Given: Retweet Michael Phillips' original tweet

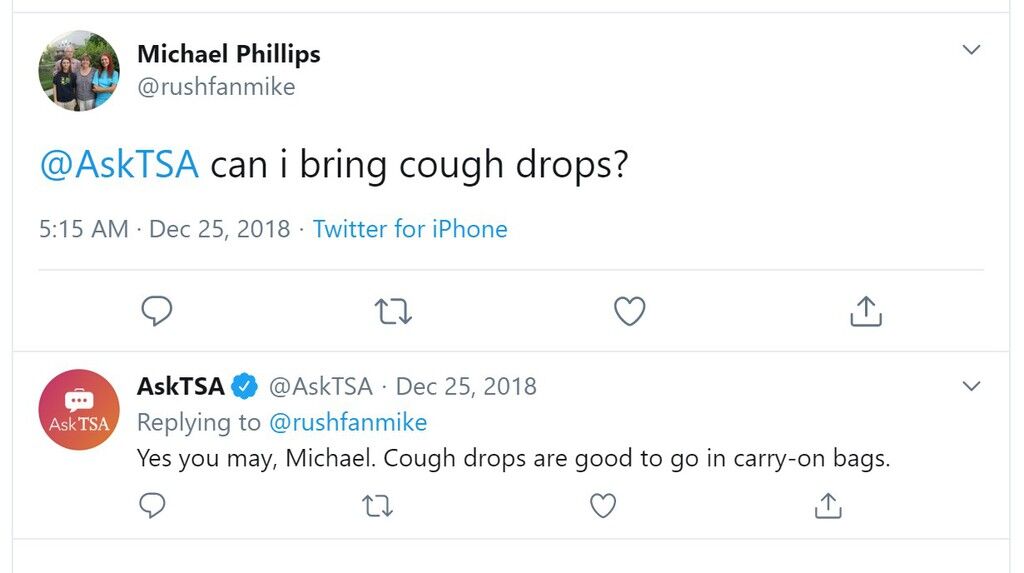Looking at the screenshot, I should pyautogui.click(x=393, y=312).
